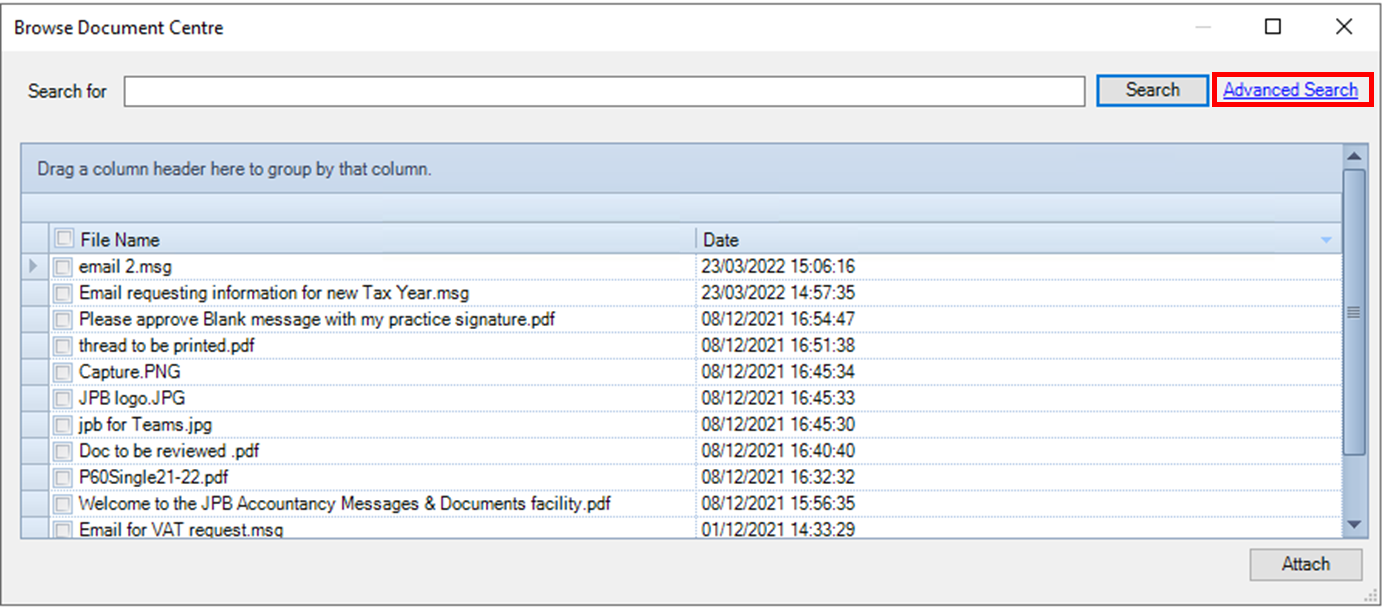Tick the checkbox for Doc to be reviewed .pdf
This screenshot has width=1386, height=609.
click(x=63, y=451)
